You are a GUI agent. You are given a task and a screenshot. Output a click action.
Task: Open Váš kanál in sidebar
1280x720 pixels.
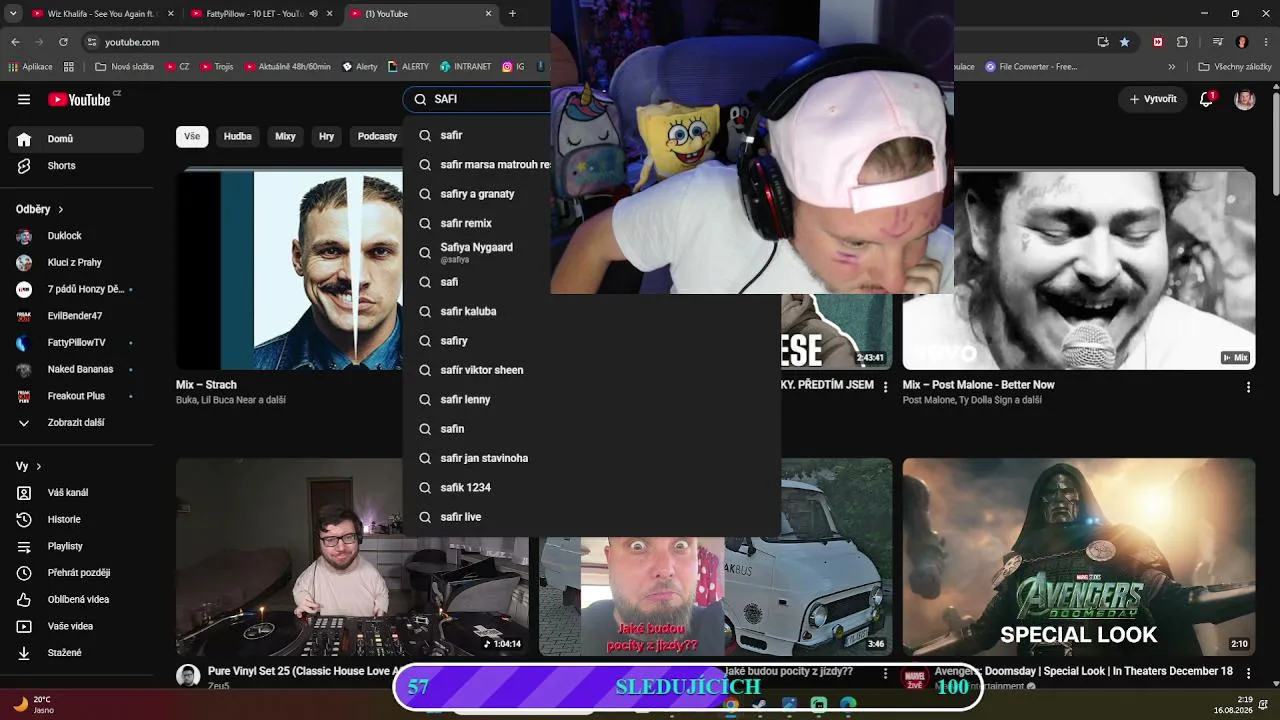click(76, 493)
